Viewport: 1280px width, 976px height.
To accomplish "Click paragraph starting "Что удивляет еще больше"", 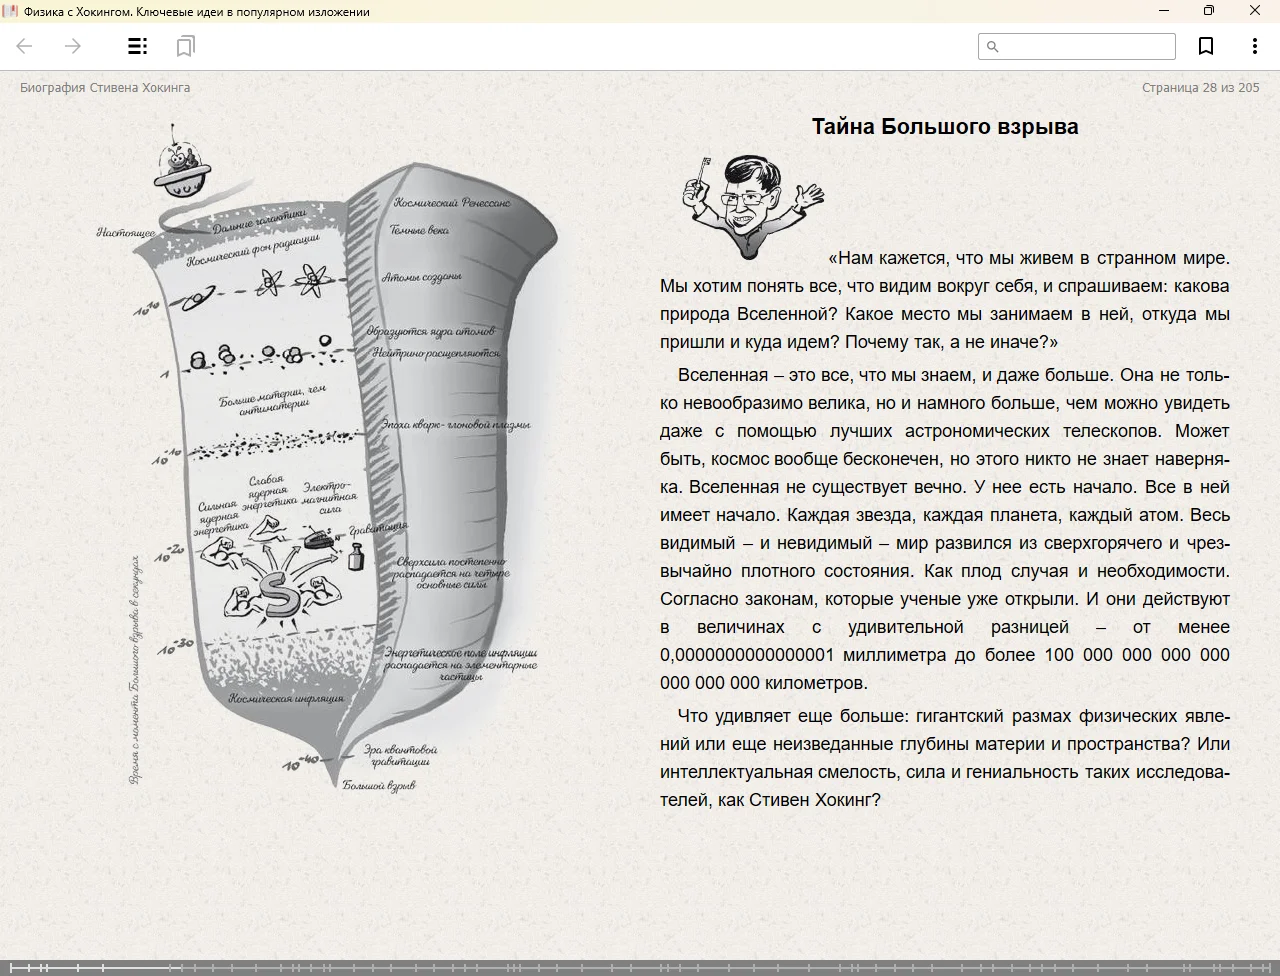I will coord(945,758).
